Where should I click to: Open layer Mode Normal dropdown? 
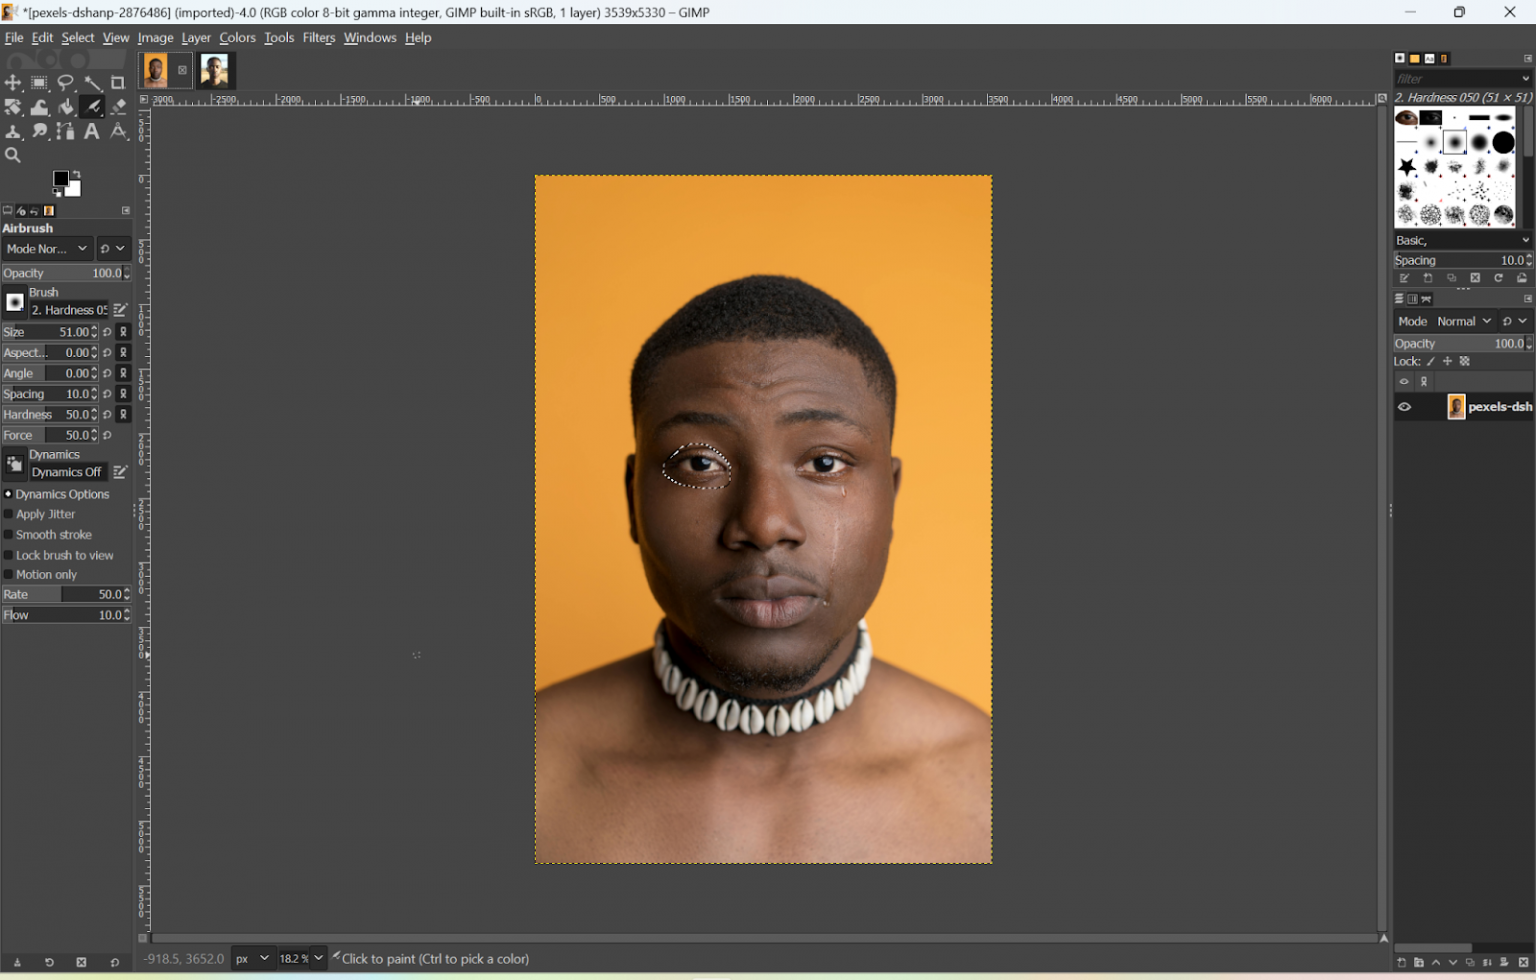[x=1446, y=321]
